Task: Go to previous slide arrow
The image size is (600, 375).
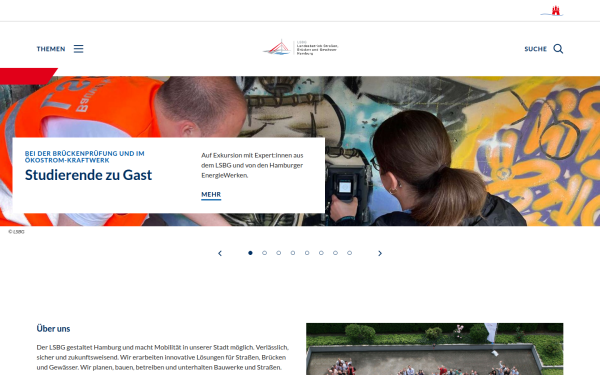Action: pos(220,253)
